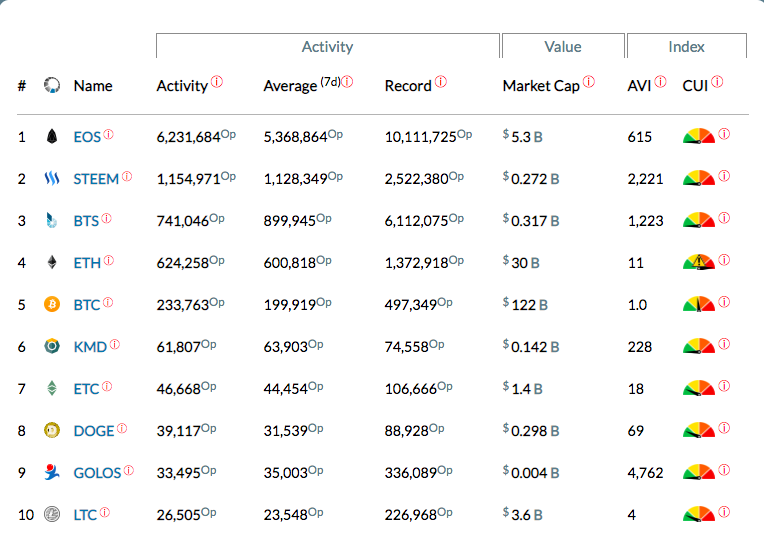Click the BitShares logo icon

pyautogui.click(x=52, y=220)
